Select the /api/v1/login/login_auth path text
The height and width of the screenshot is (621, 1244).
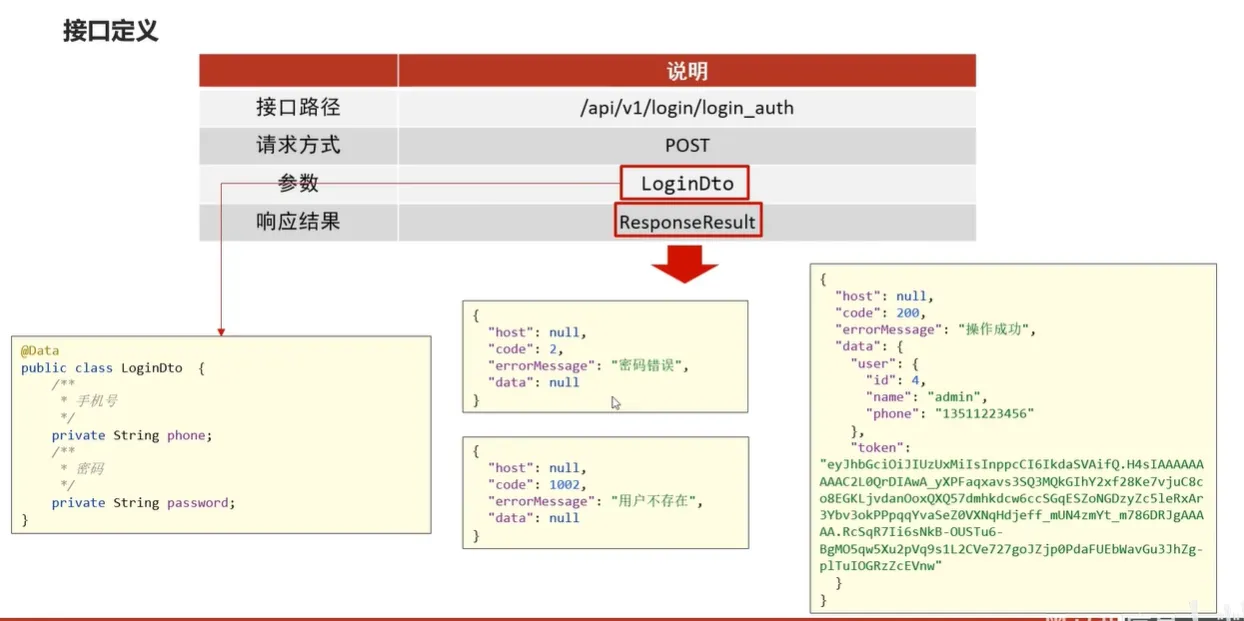point(686,108)
